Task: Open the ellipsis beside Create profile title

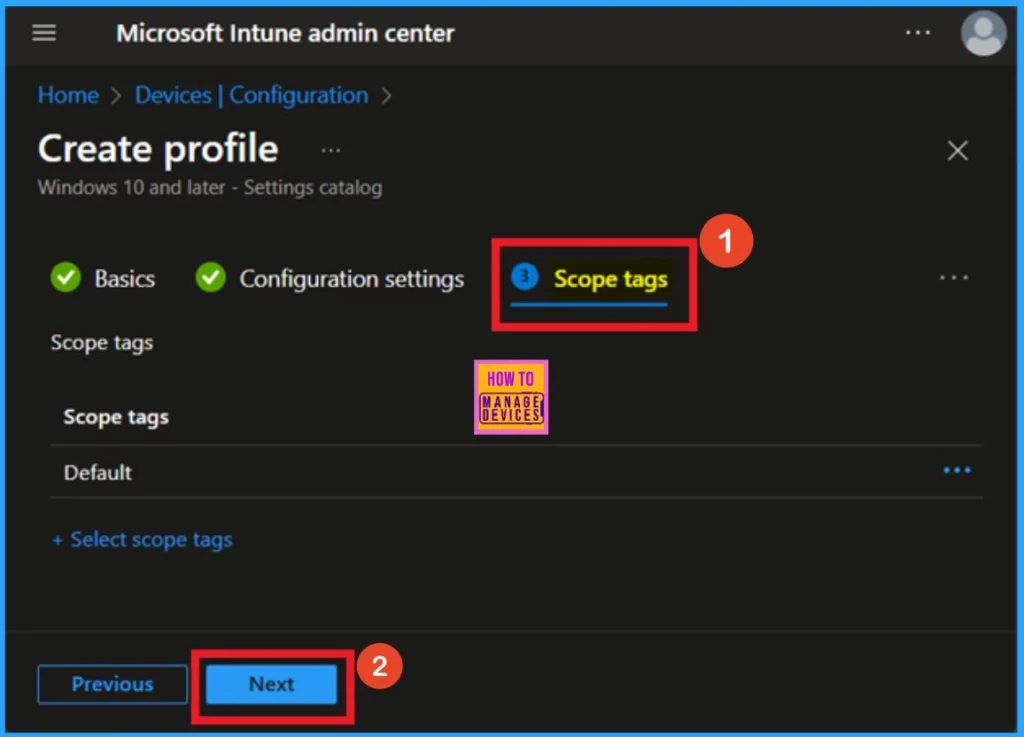Action: tap(331, 150)
